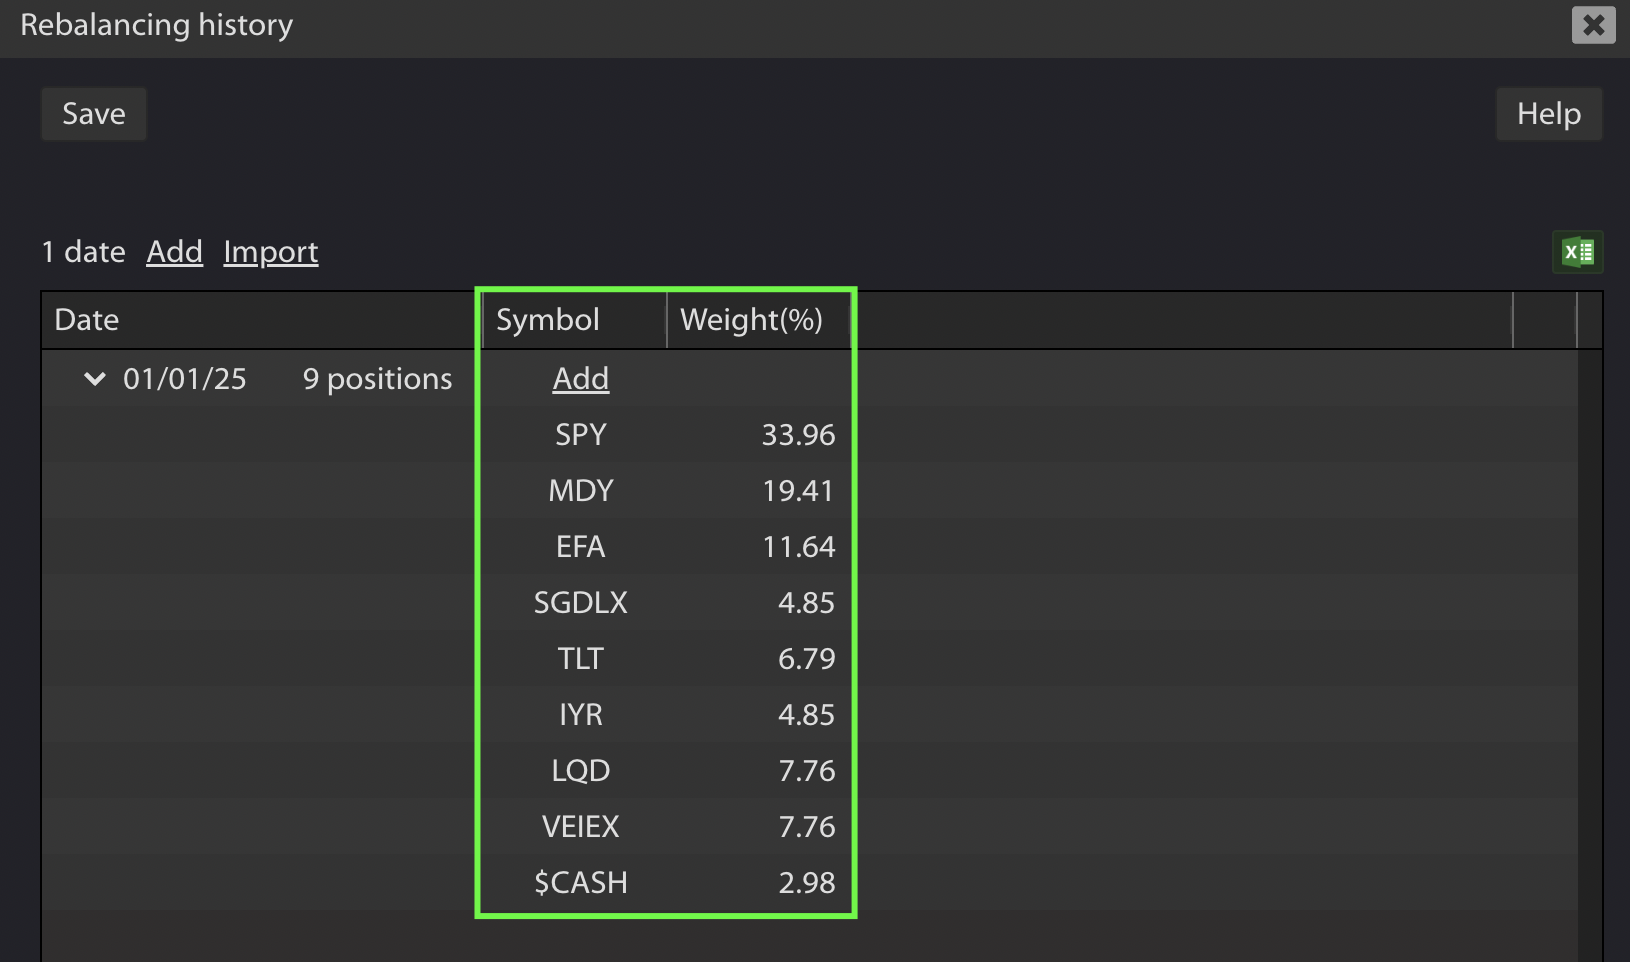Click the 11.64 weight for EFA
The height and width of the screenshot is (962, 1630).
[x=798, y=547]
